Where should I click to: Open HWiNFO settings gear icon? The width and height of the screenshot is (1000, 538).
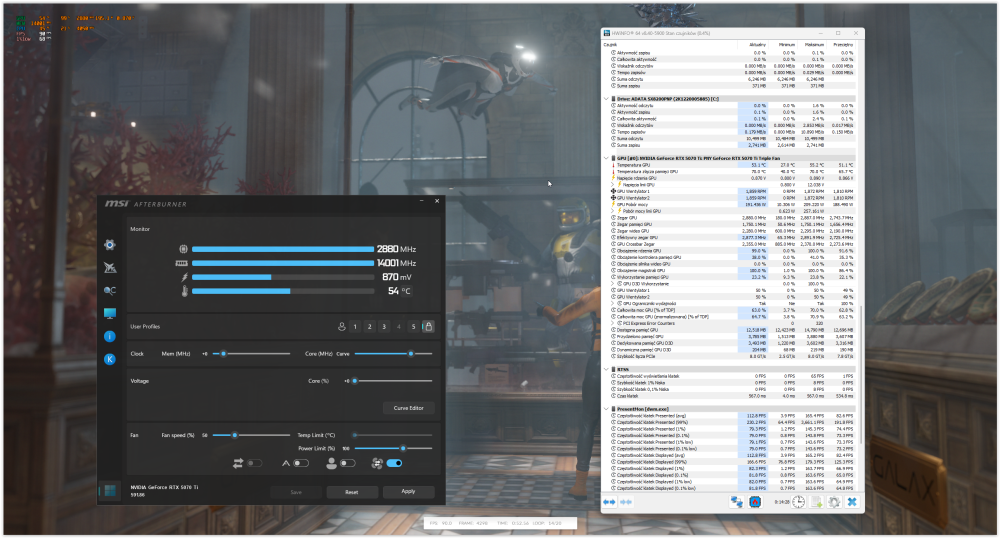832,501
